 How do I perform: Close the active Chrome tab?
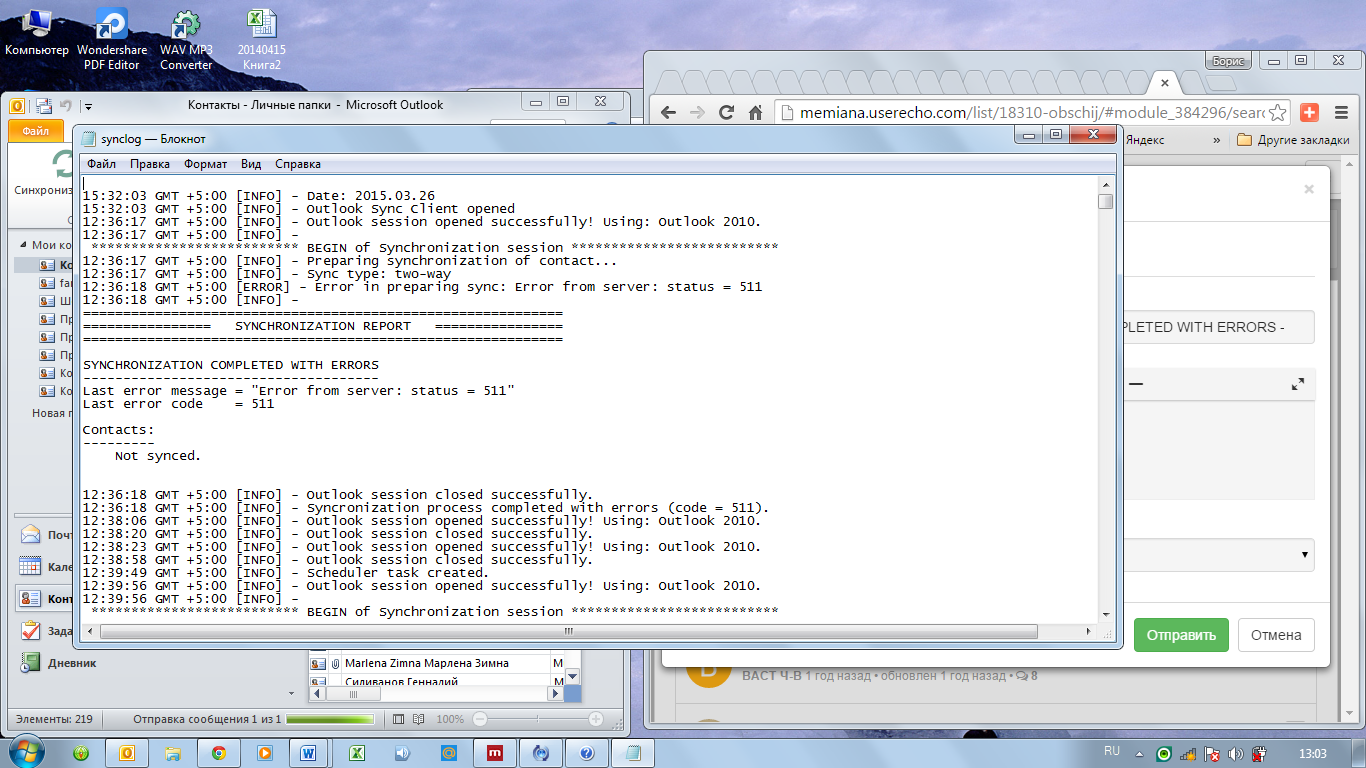pos(1163,81)
